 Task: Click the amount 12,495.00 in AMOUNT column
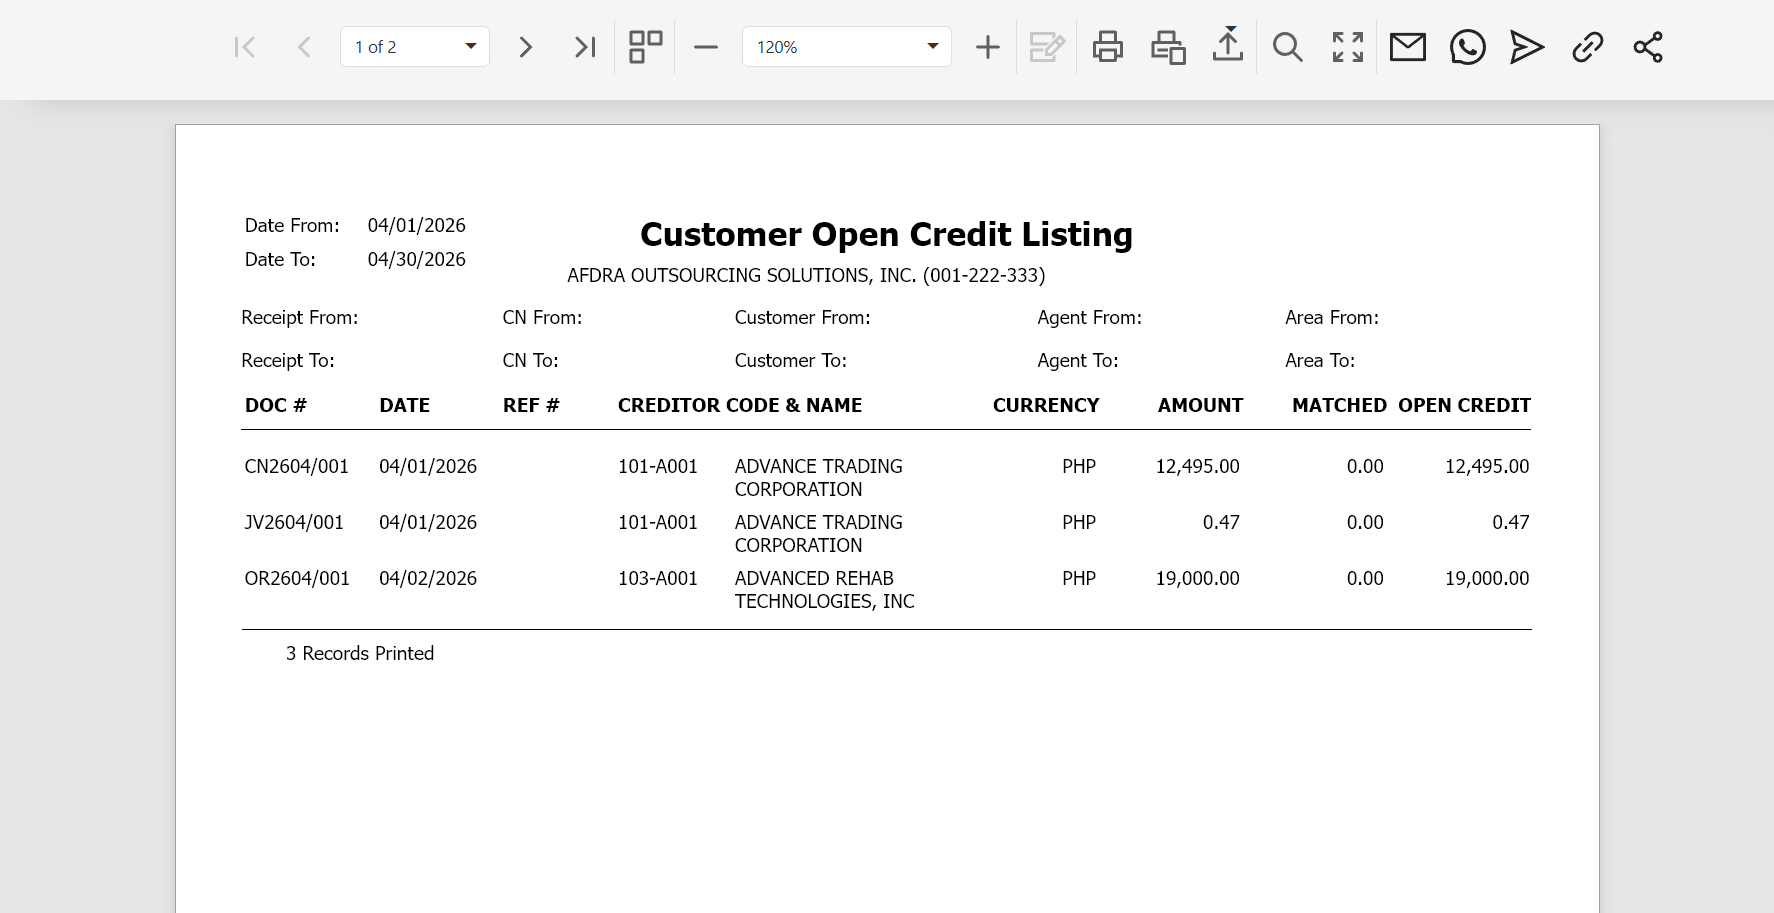click(1197, 466)
